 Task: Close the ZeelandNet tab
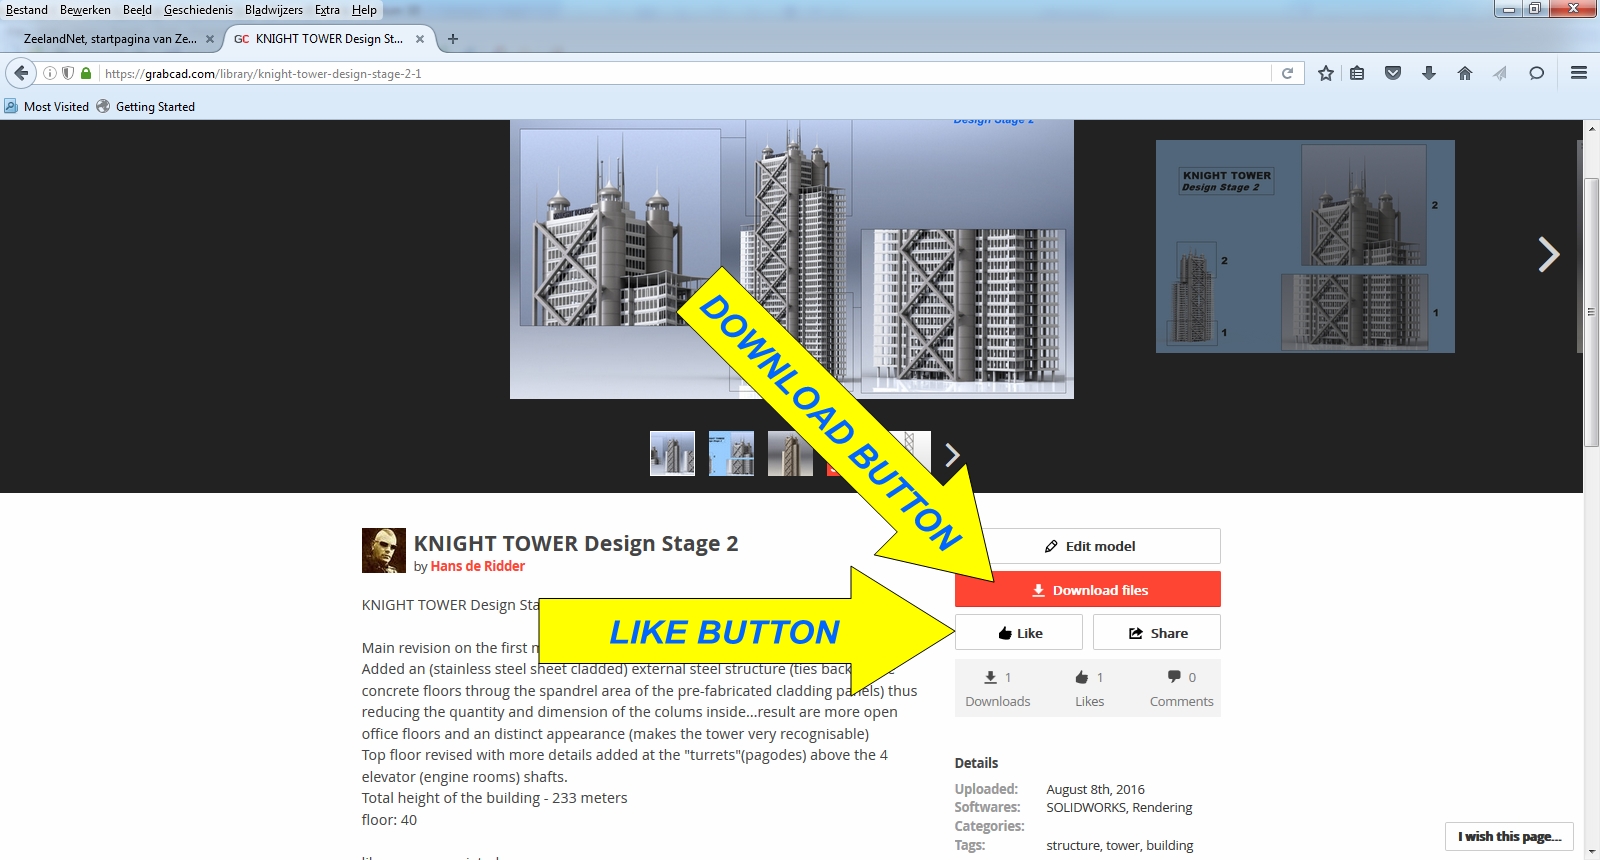210,39
